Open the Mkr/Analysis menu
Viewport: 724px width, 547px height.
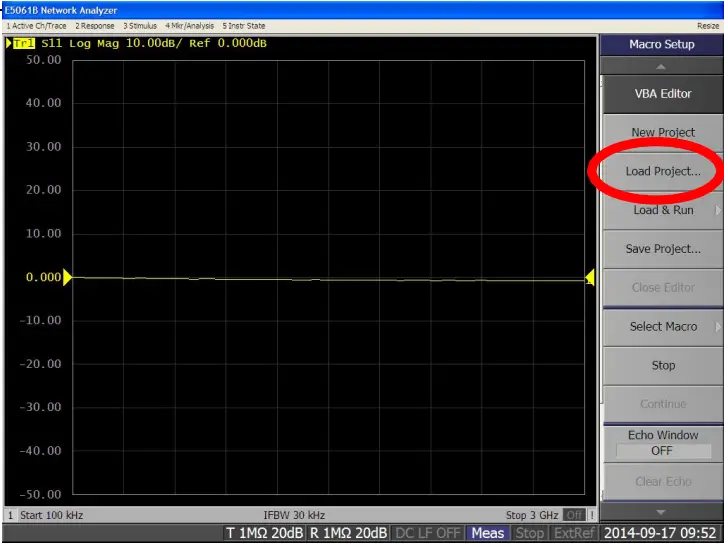190,26
